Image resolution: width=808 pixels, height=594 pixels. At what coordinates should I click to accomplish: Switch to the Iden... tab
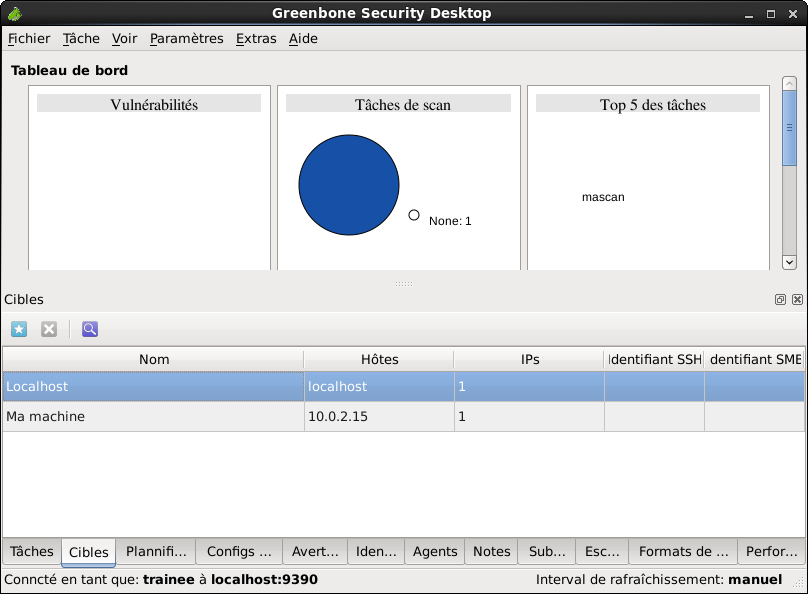pyautogui.click(x=376, y=552)
